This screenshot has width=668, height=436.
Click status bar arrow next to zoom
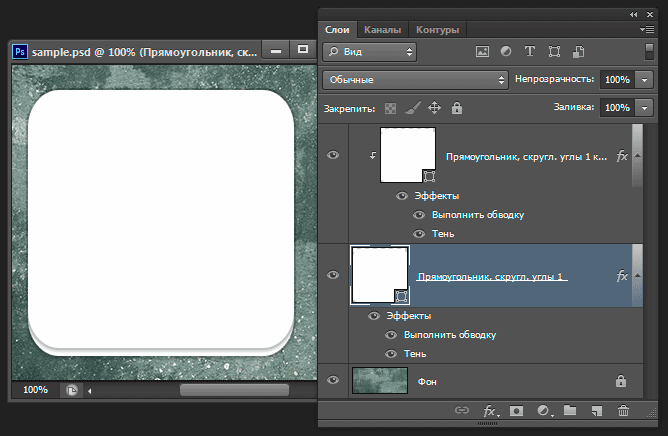pos(89,390)
